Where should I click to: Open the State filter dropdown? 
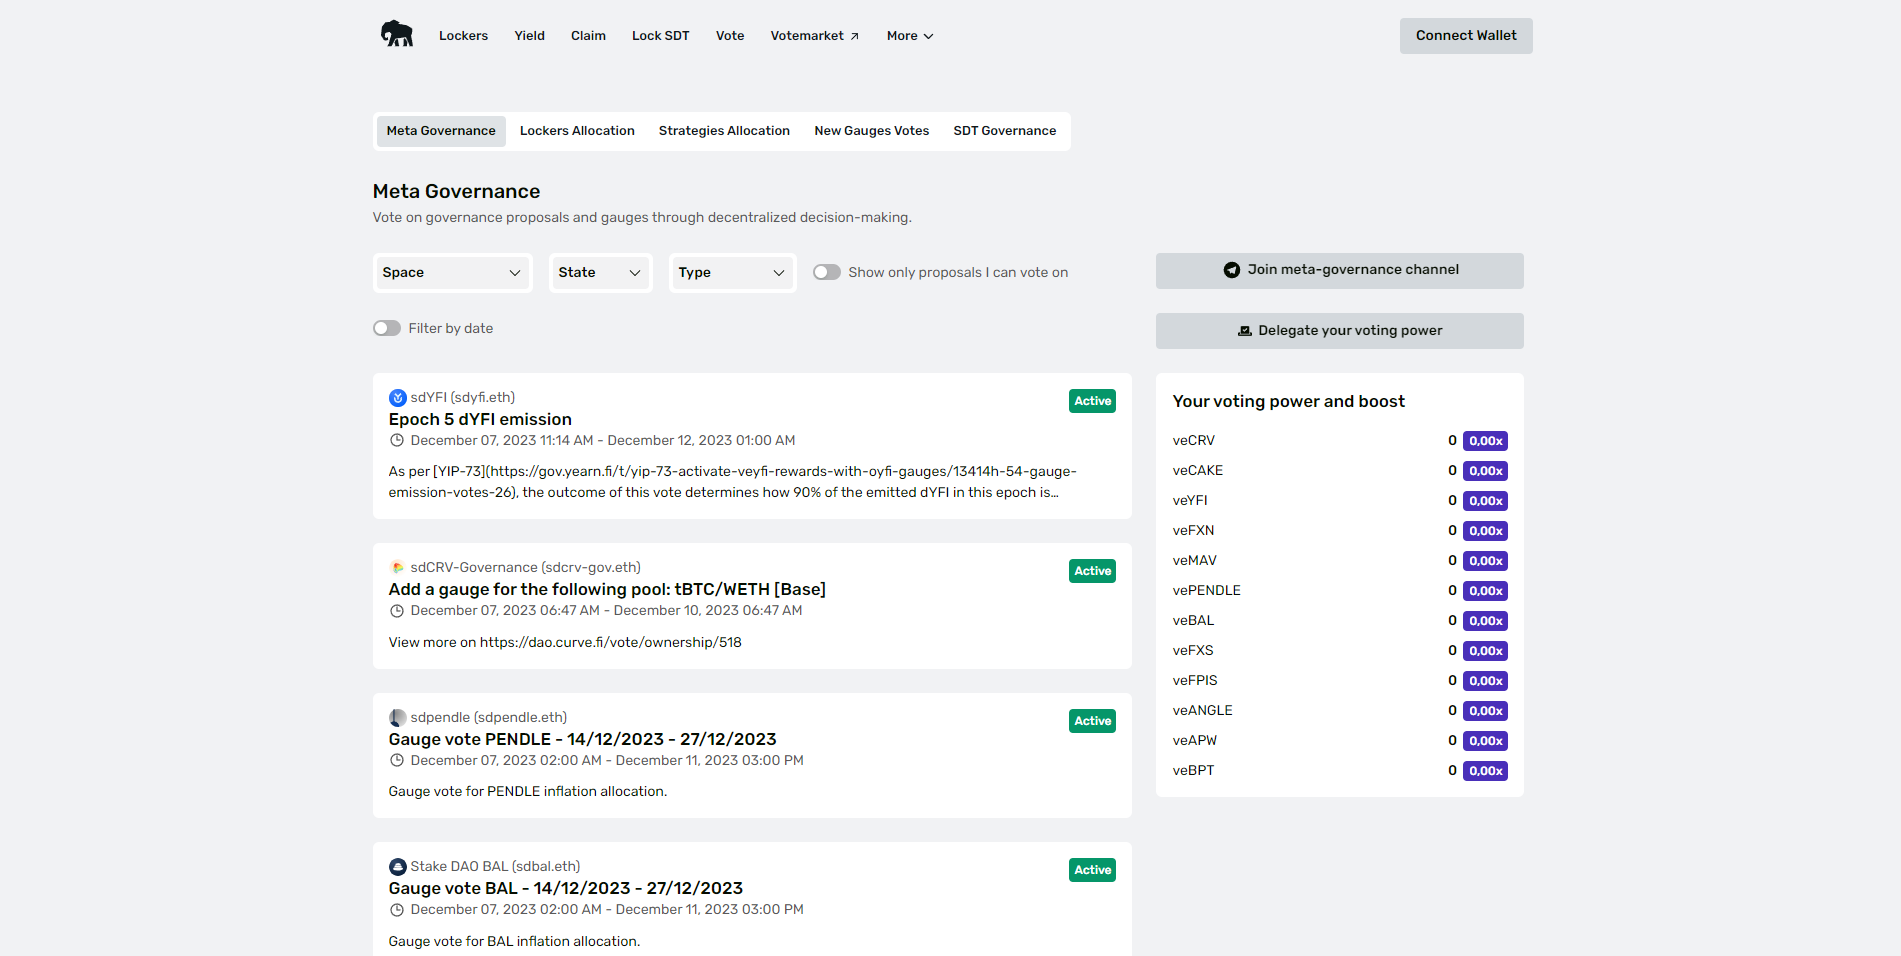[600, 273]
